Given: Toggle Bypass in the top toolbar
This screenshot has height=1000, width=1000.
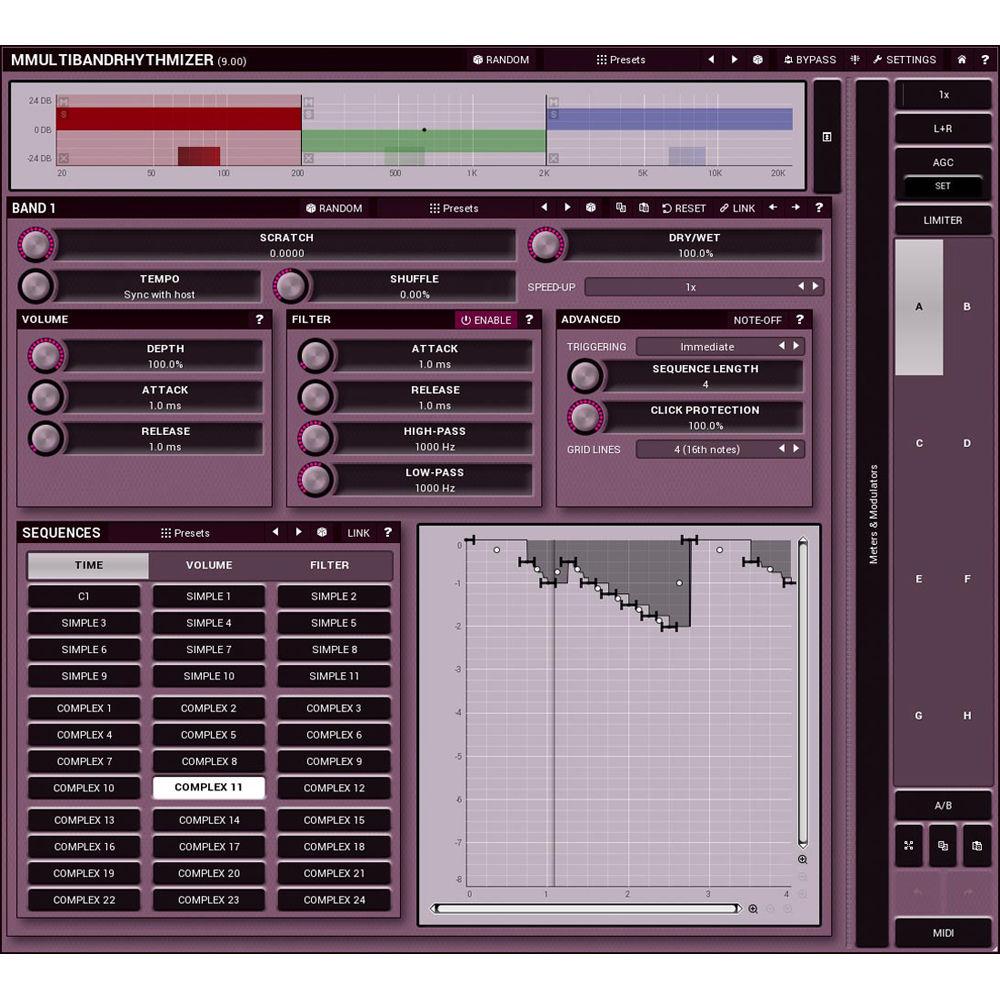Looking at the screenshot, I should click(810, 59).
